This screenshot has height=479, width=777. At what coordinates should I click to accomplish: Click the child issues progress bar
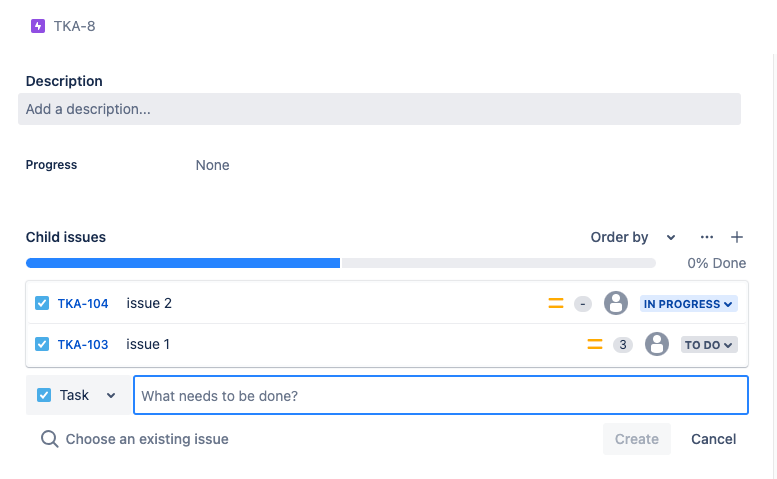pyautogui.click(x=340, y=263)
